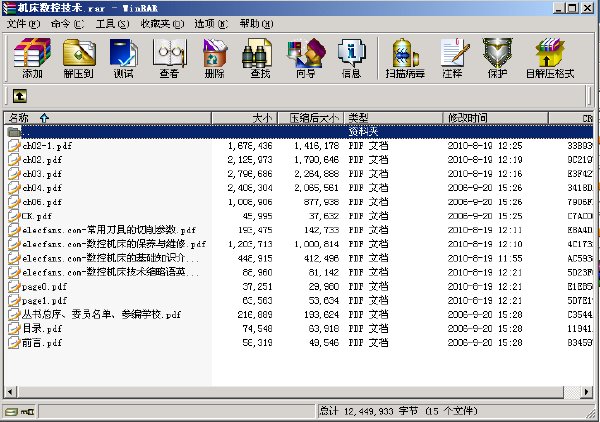Image resolution: width=600 pixels, height=422 pixels.
Task: Sort by the 大小 (Size) column header
Action: [244, 118]
